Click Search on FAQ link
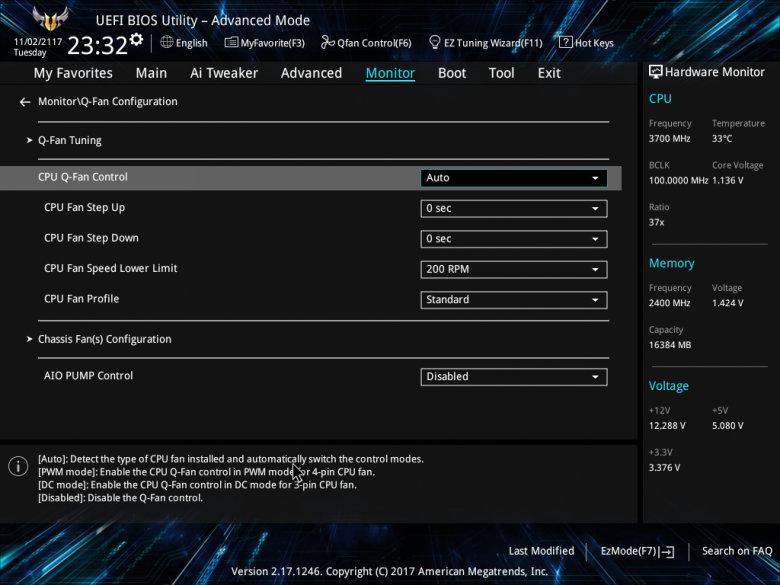This screenshot has height=585, width=780. (737, 551)
